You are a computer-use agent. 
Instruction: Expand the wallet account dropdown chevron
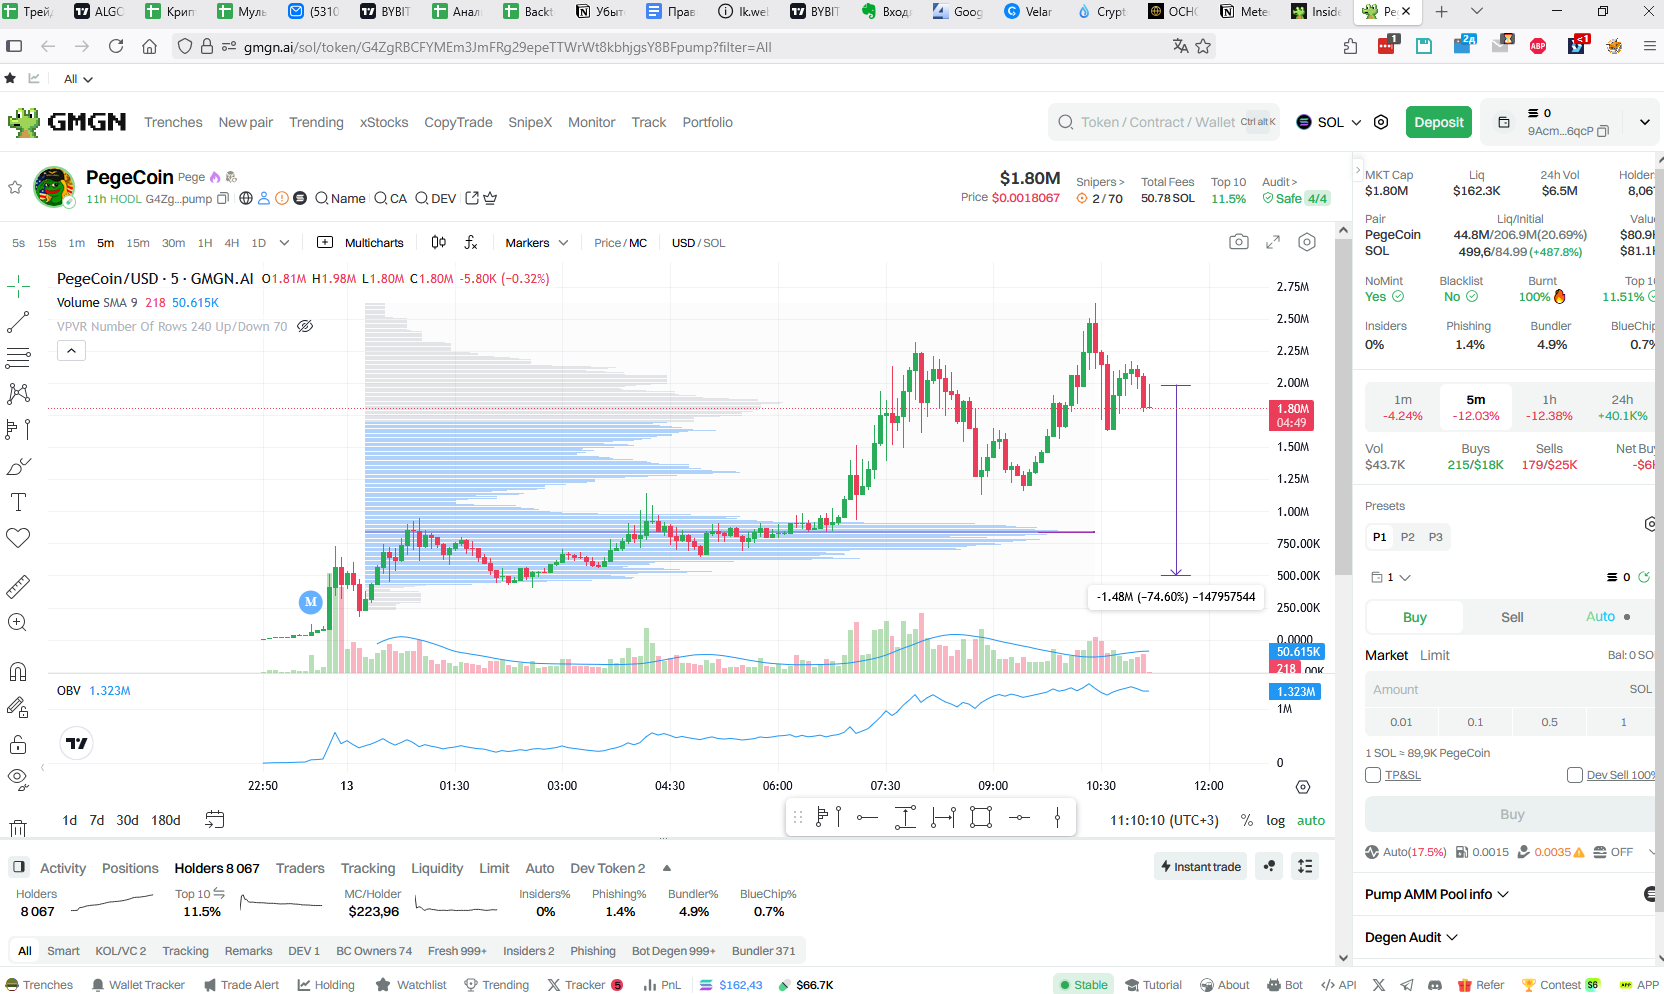pyautogui.click(x=1644, y=122)
